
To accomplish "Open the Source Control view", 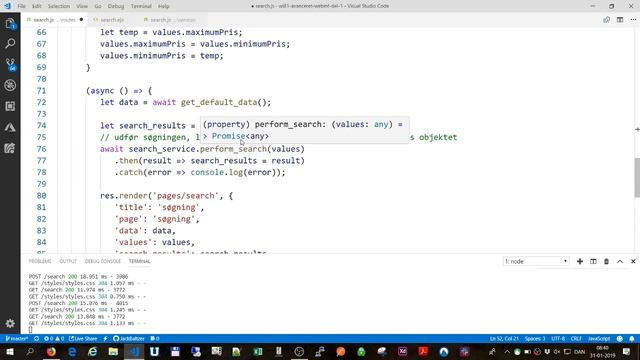I will 10,64.
